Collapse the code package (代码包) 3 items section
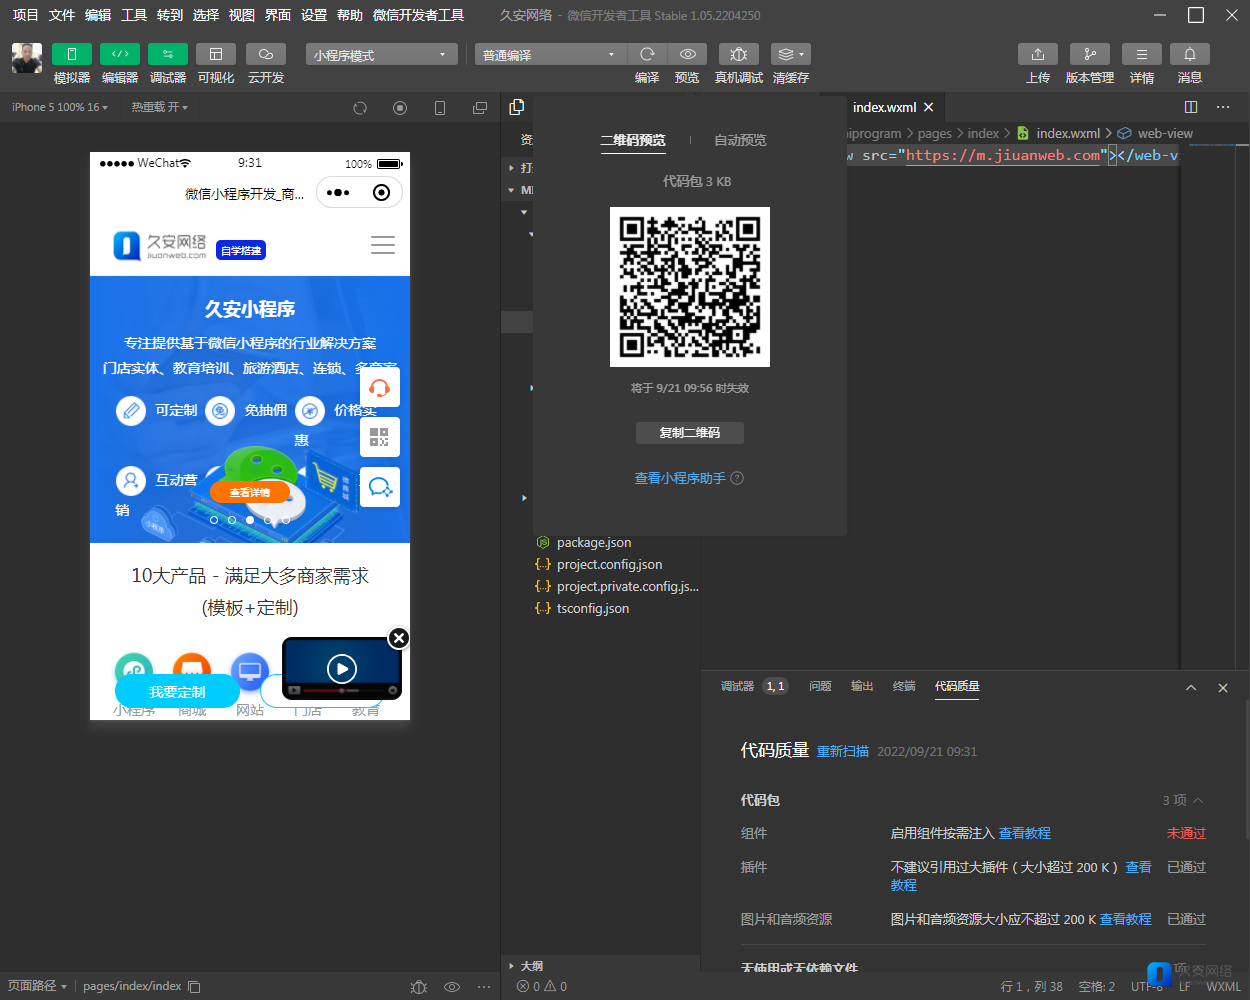The height and width of the screenshot is (1000, 1250). pos(1183,800)
